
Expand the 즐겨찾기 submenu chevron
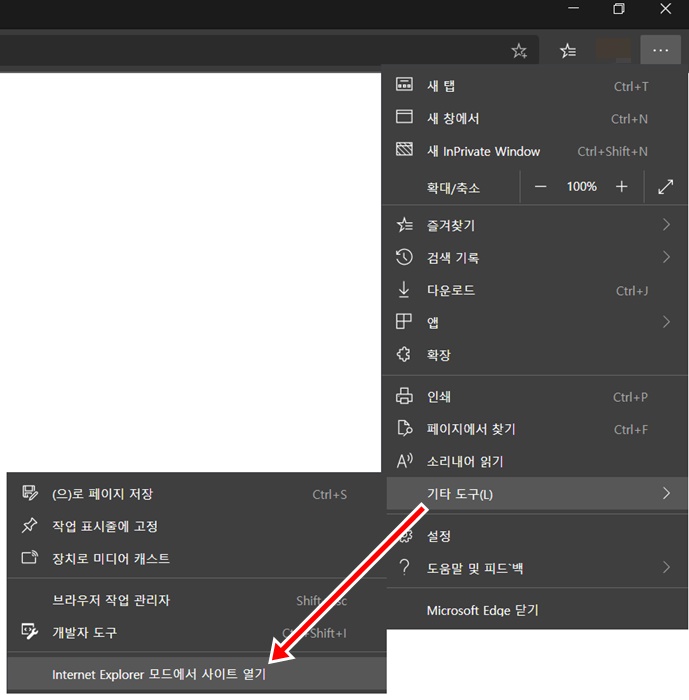point(666,225)
